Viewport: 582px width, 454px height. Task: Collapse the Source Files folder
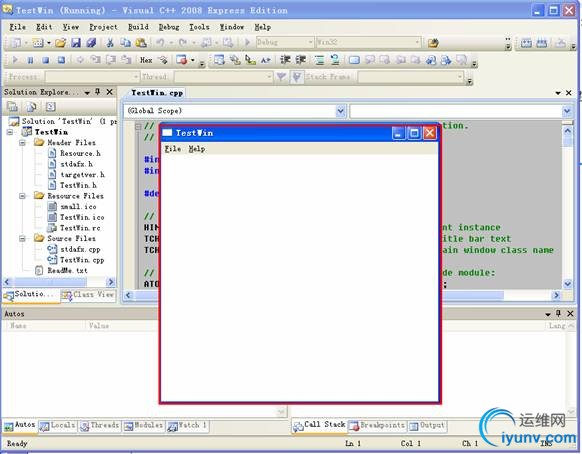click(22, 238)
